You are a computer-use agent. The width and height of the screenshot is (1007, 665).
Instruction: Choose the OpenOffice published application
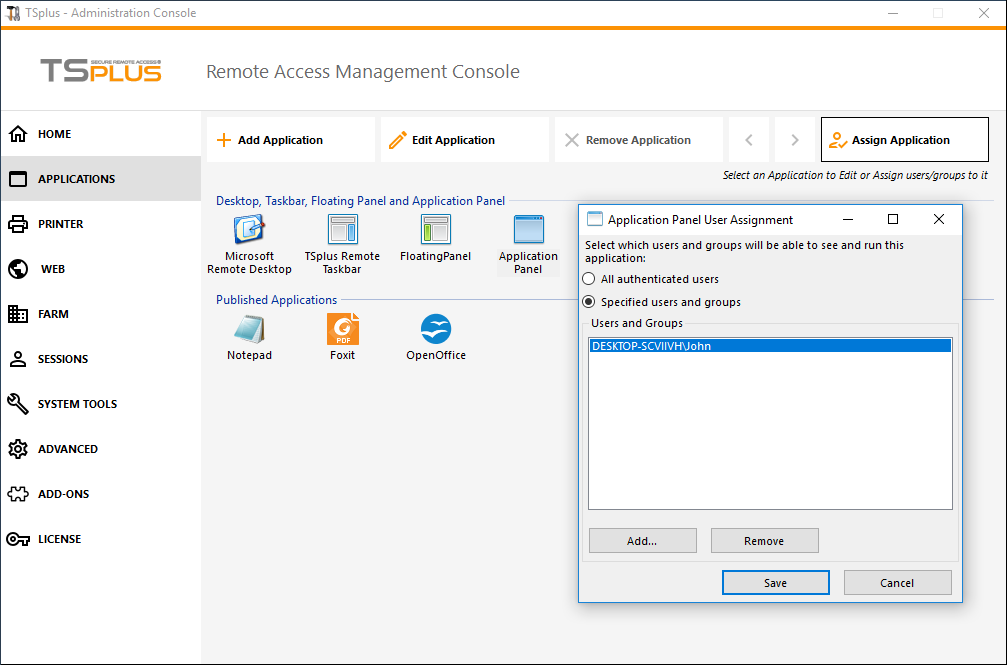click(x=435, y=329)
